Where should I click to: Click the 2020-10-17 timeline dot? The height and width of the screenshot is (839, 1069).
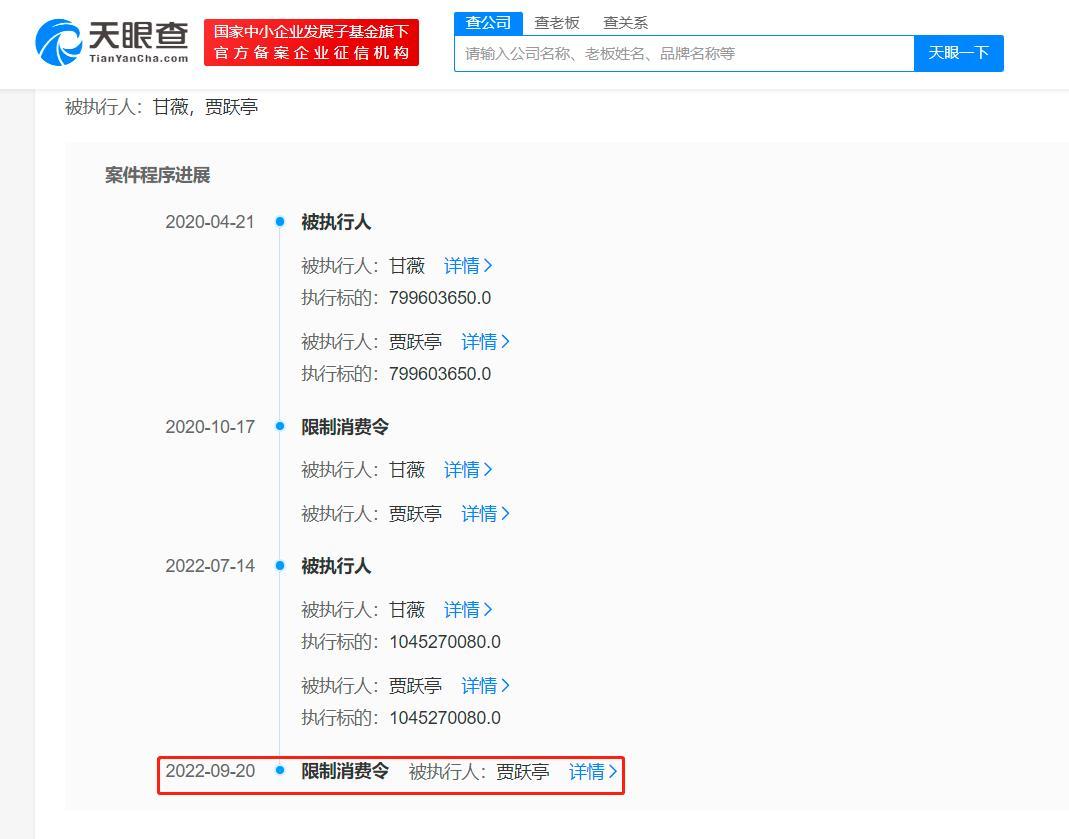[280, 427]
